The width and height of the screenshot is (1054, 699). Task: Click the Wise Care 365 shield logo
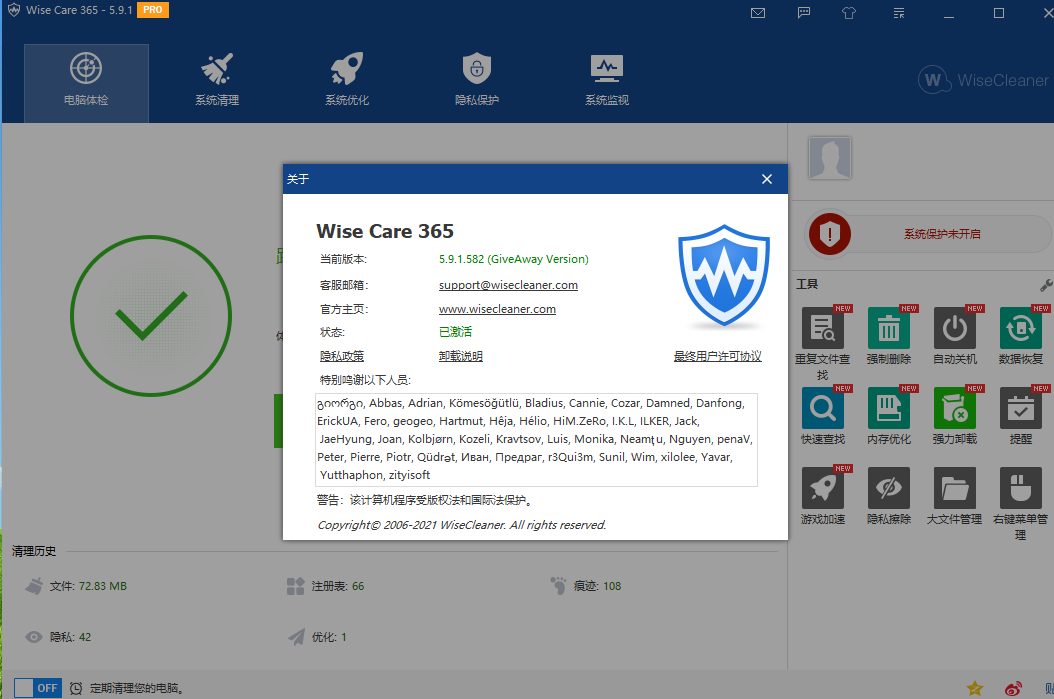tap(723, 276)
